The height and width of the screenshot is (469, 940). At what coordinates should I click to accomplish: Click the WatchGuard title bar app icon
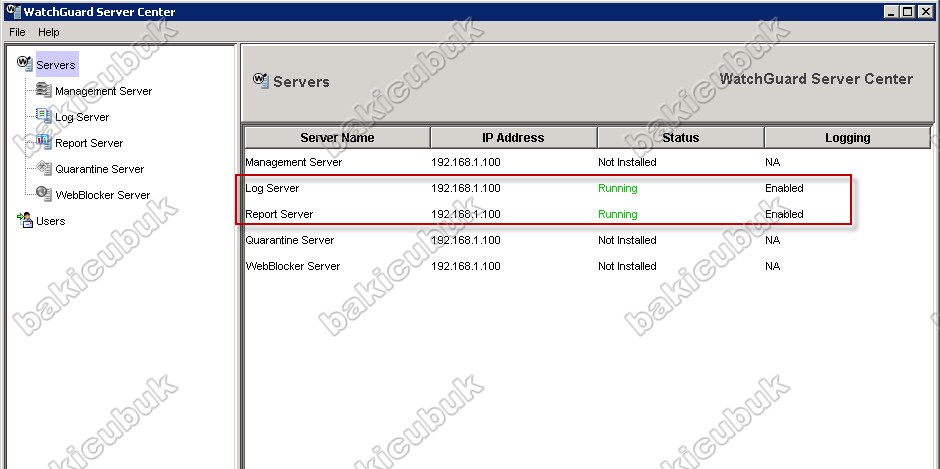click(x=12, y=11)
